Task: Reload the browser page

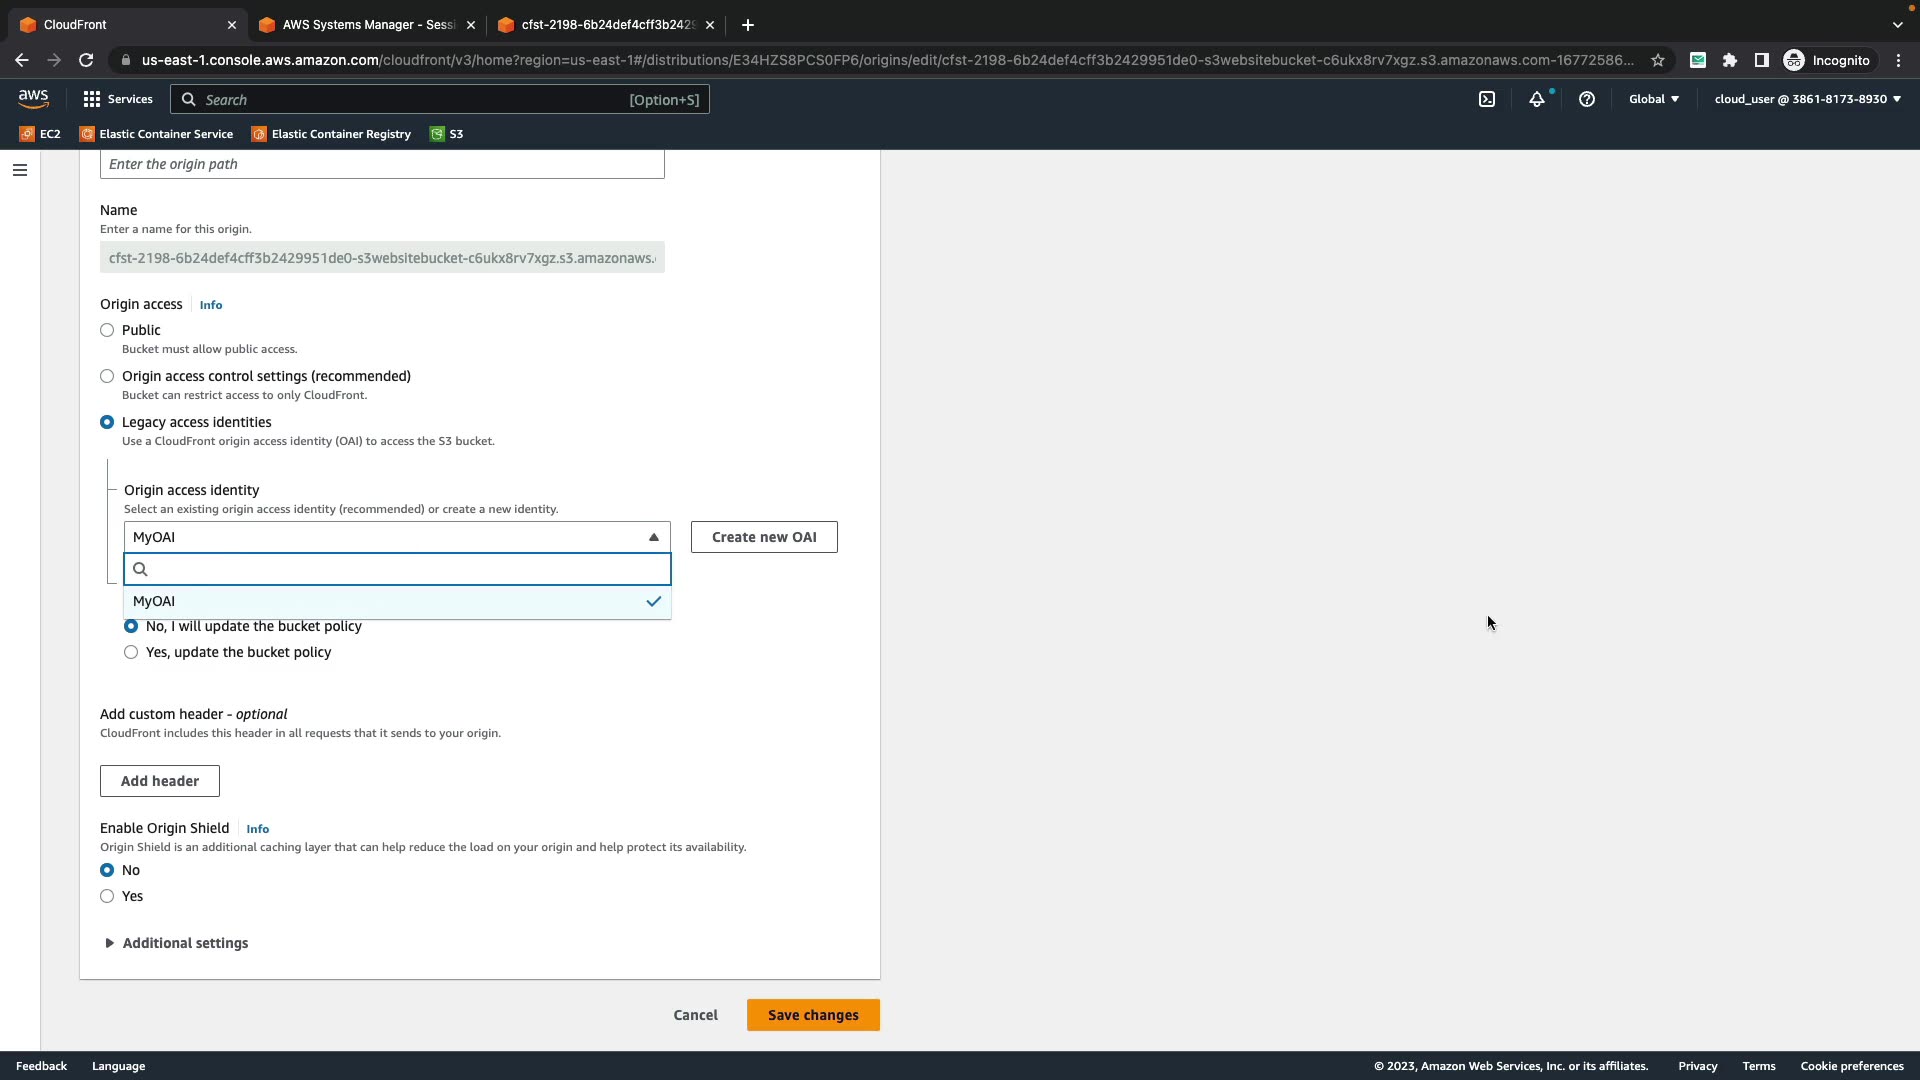Action: (86, 60)
